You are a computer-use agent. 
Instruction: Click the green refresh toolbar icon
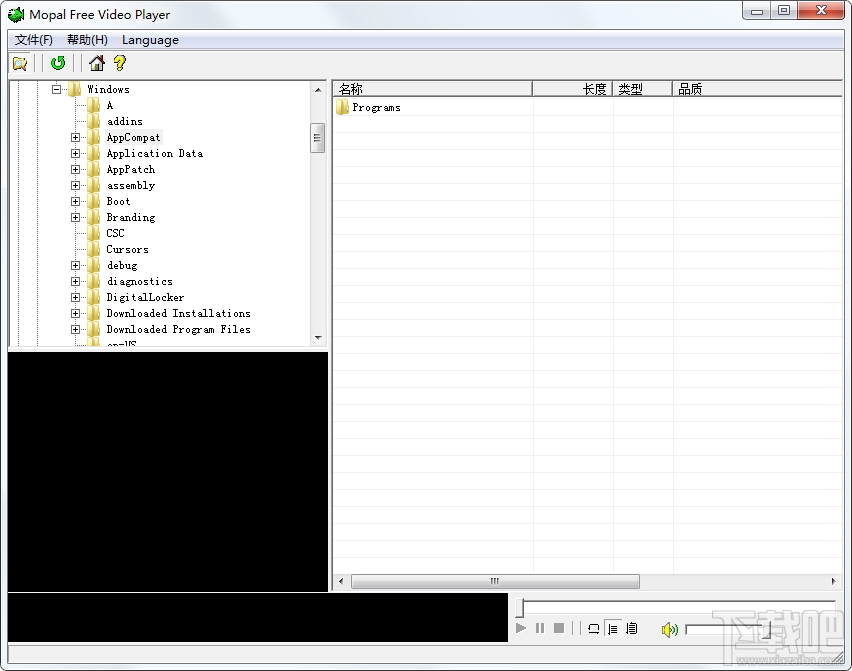(x=58, y=63)
